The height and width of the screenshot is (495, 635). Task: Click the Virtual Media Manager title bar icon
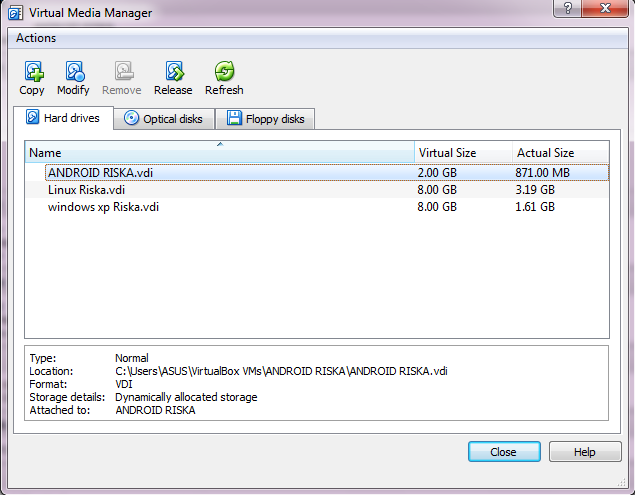point(15,13)
